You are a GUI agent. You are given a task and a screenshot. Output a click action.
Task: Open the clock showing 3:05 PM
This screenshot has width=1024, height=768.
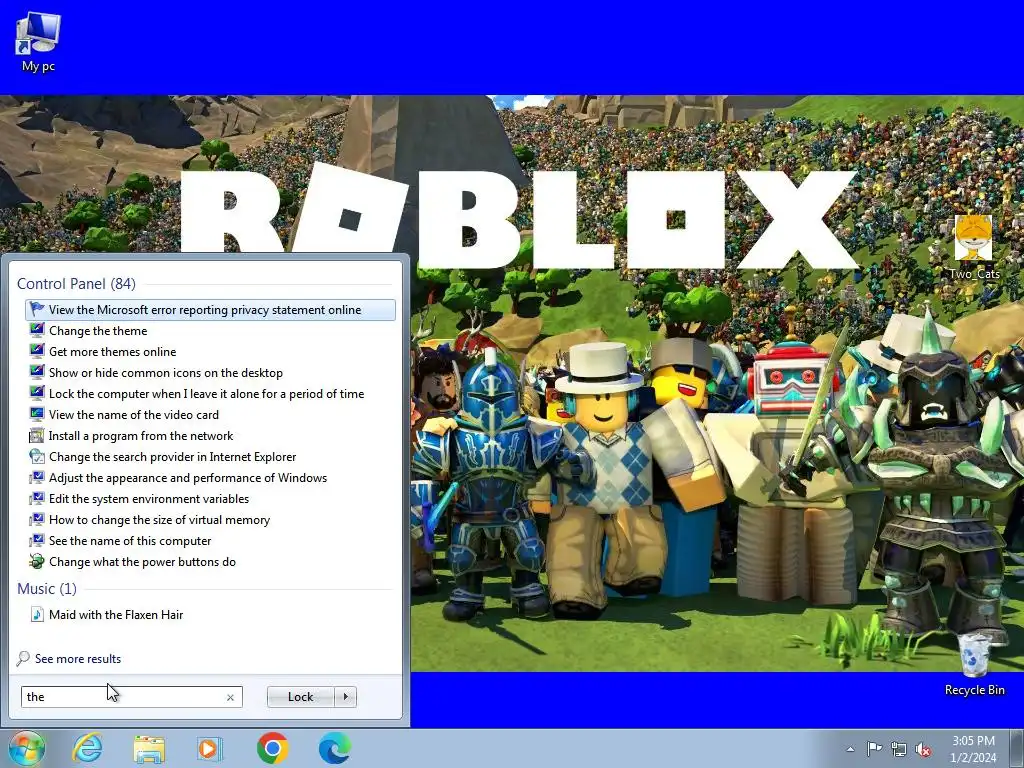click(x=973, y=749)
